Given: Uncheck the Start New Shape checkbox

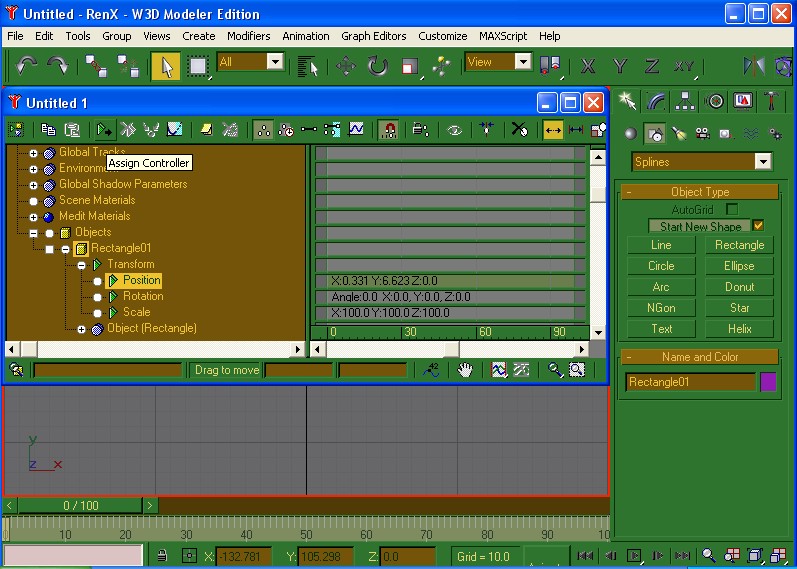Looking at the screenshot, I should tap(758, 226).
